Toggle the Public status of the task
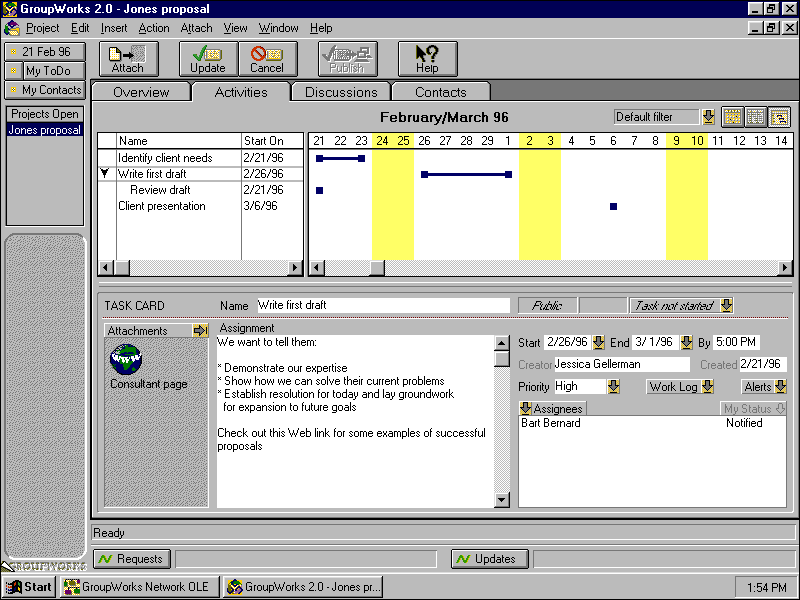 [x=547, y=305]
